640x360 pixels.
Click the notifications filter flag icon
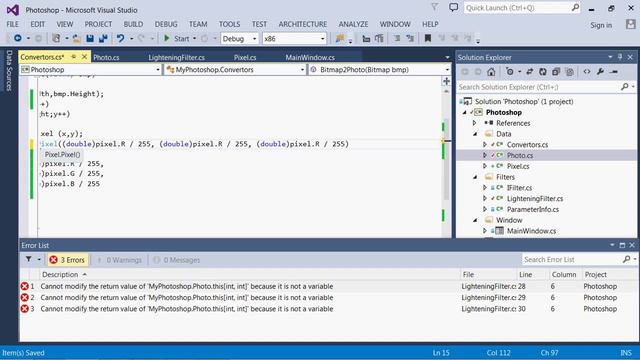[435, 7]
